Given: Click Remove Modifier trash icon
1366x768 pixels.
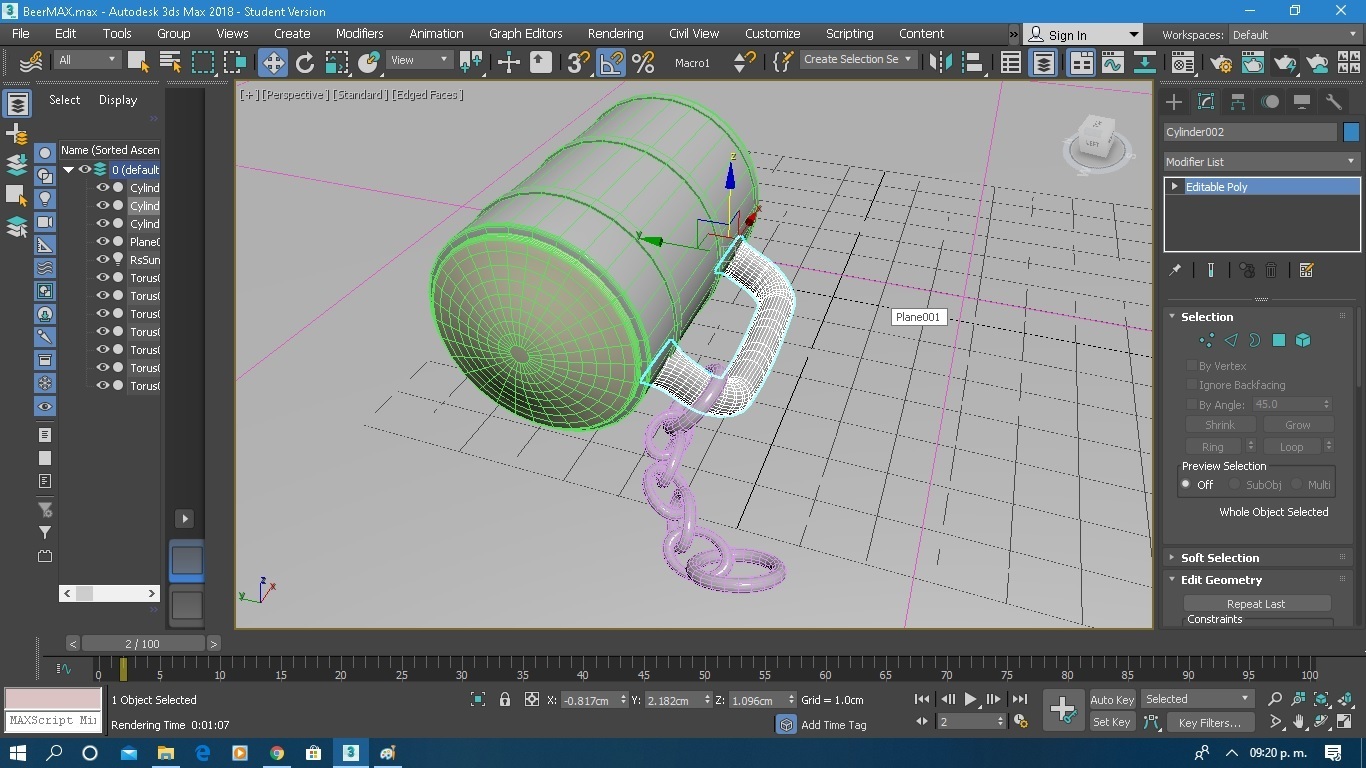Looking at the screenshot, I should point(1271,270).
